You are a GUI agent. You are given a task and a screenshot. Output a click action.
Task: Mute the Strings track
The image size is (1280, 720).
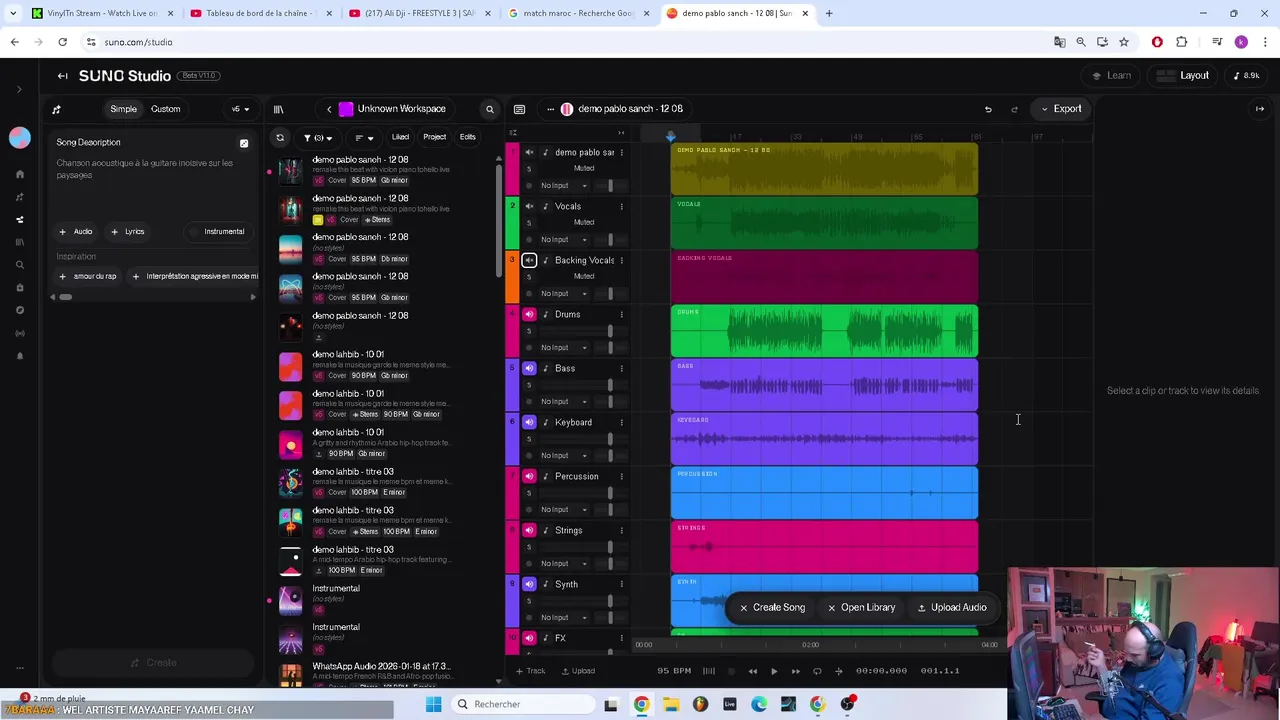click(529, 530)
